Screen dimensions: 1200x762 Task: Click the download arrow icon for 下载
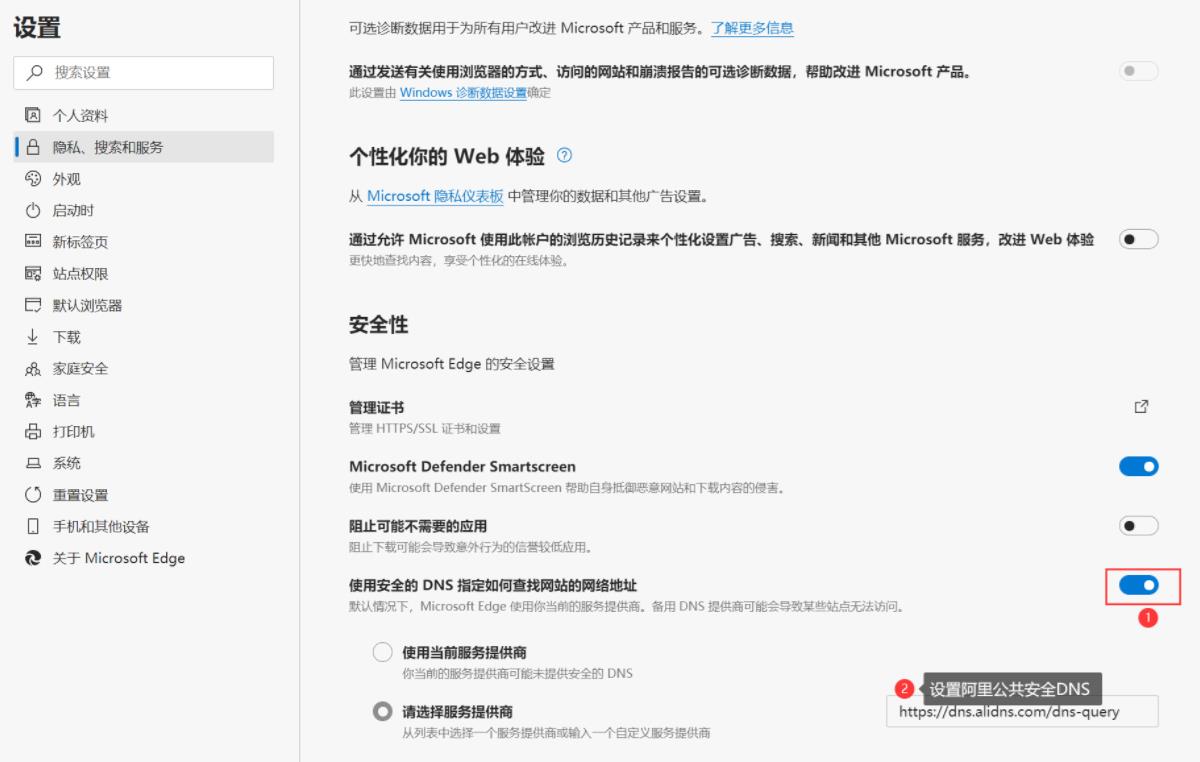pos(31,337)
